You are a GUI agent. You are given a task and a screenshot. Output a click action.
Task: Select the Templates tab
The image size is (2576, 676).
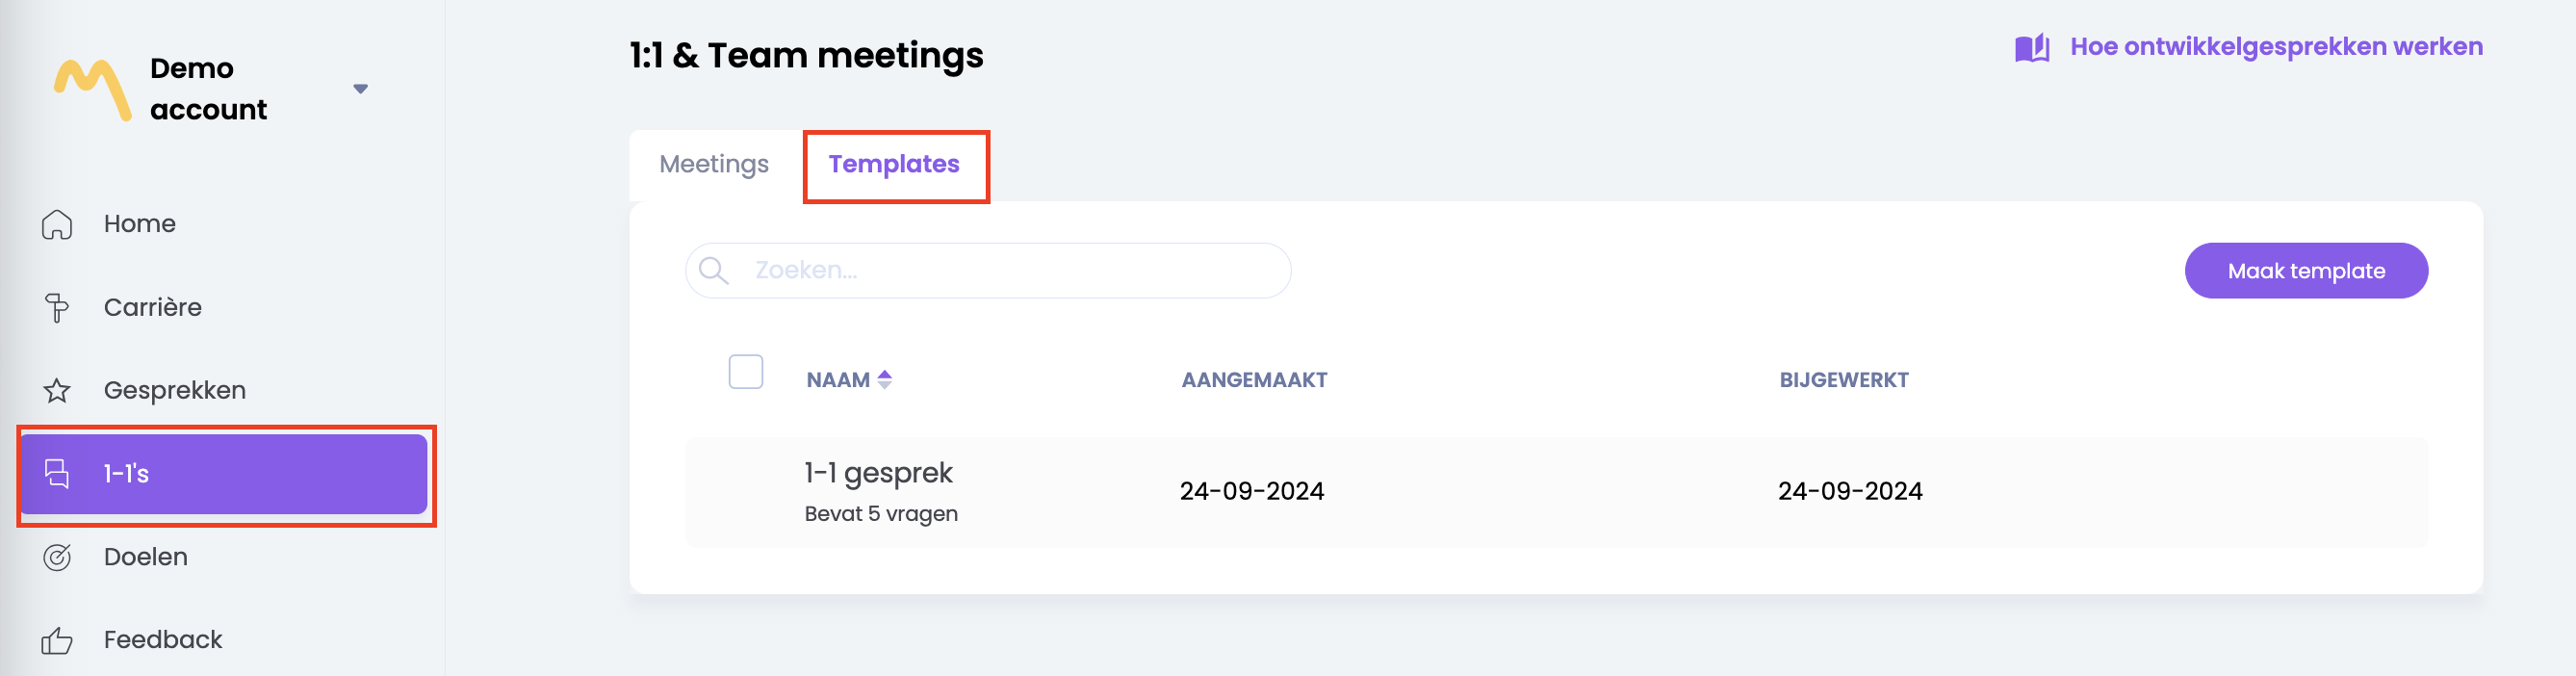click(894, 165)
